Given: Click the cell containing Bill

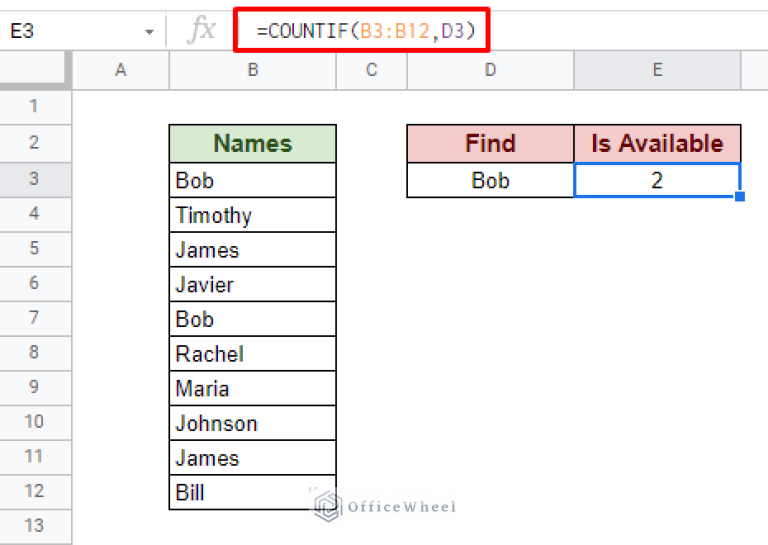Looking at the screenshot, I should [252, 493].
